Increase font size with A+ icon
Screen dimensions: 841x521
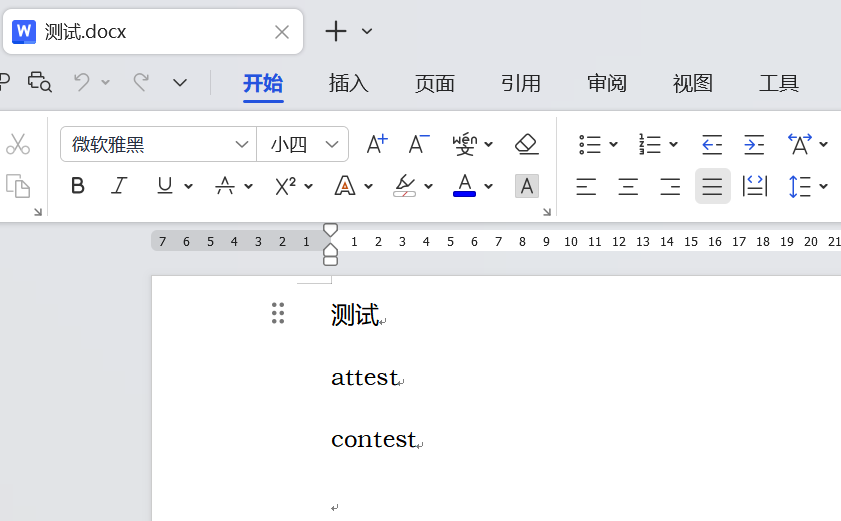[376, 144]
